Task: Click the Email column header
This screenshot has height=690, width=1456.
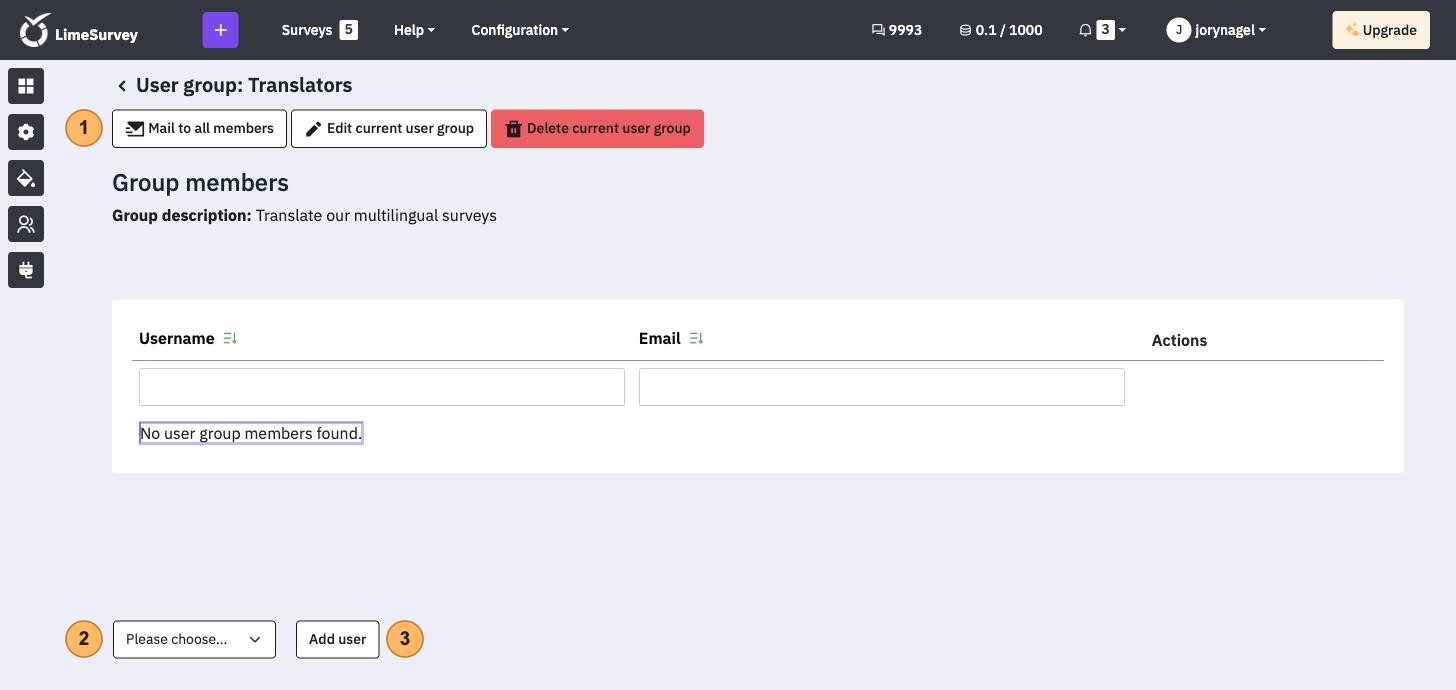Action: [660, 338]
